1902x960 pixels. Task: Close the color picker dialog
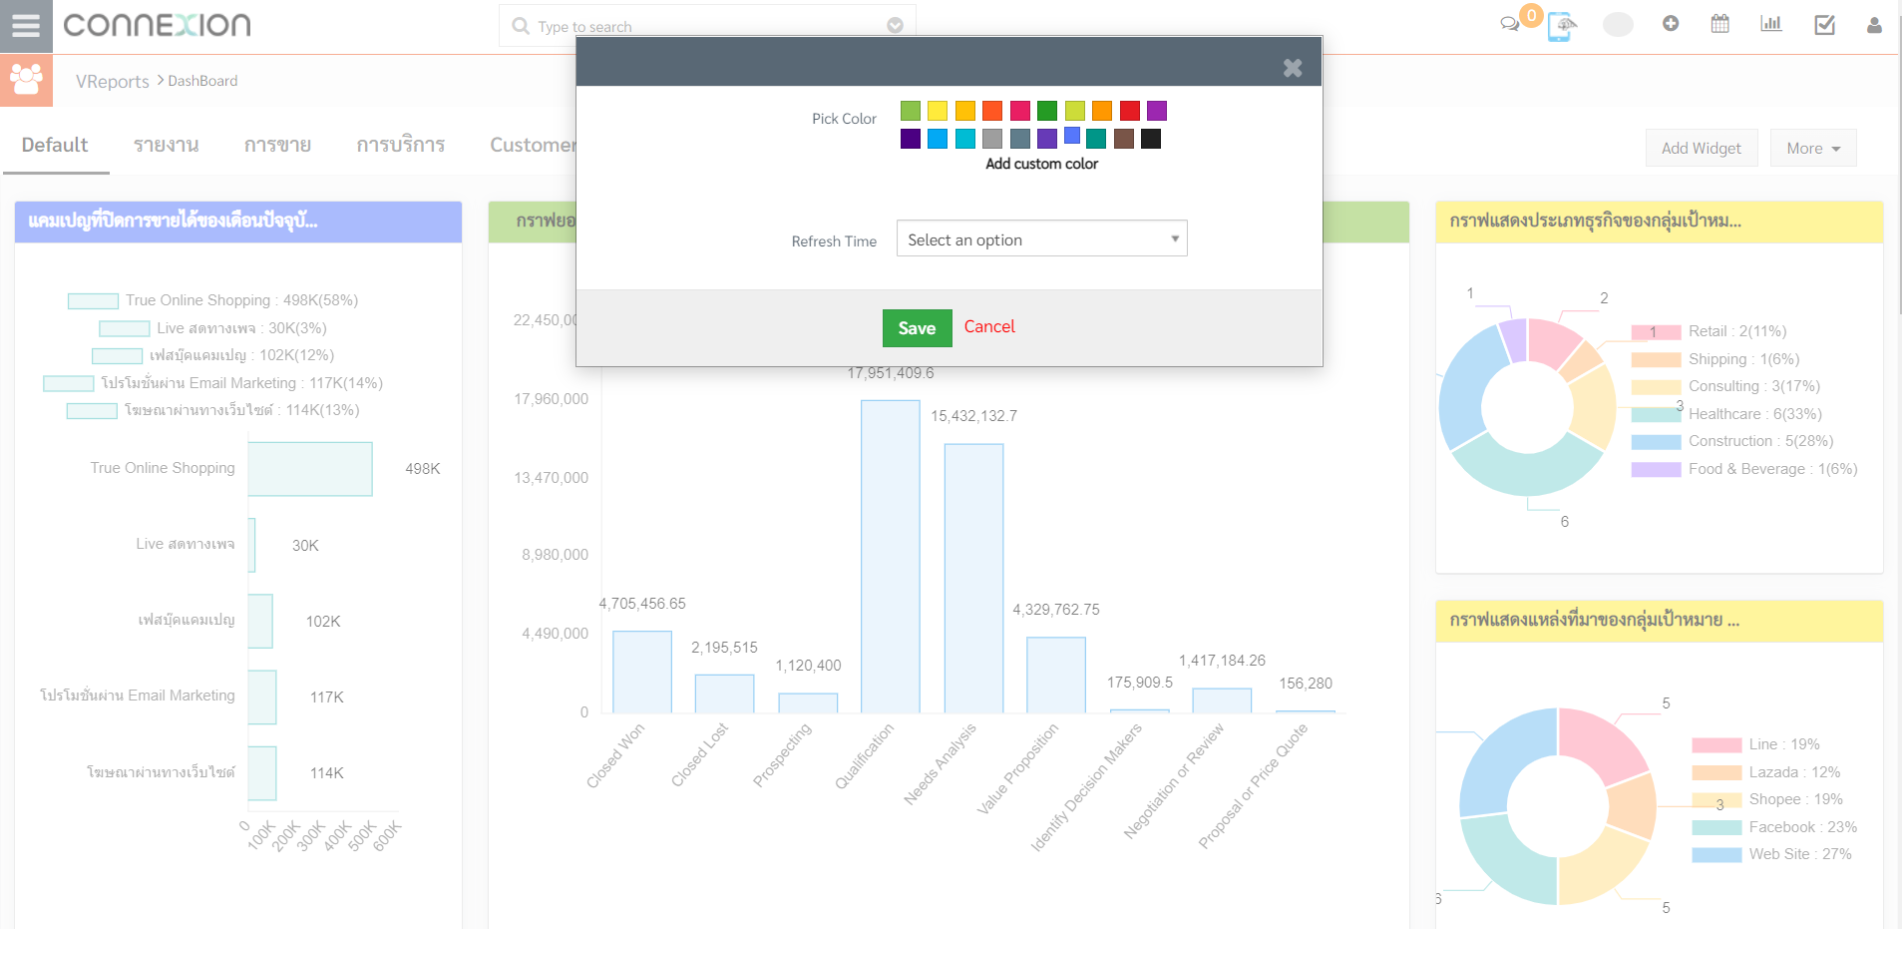pos(1292,67)
